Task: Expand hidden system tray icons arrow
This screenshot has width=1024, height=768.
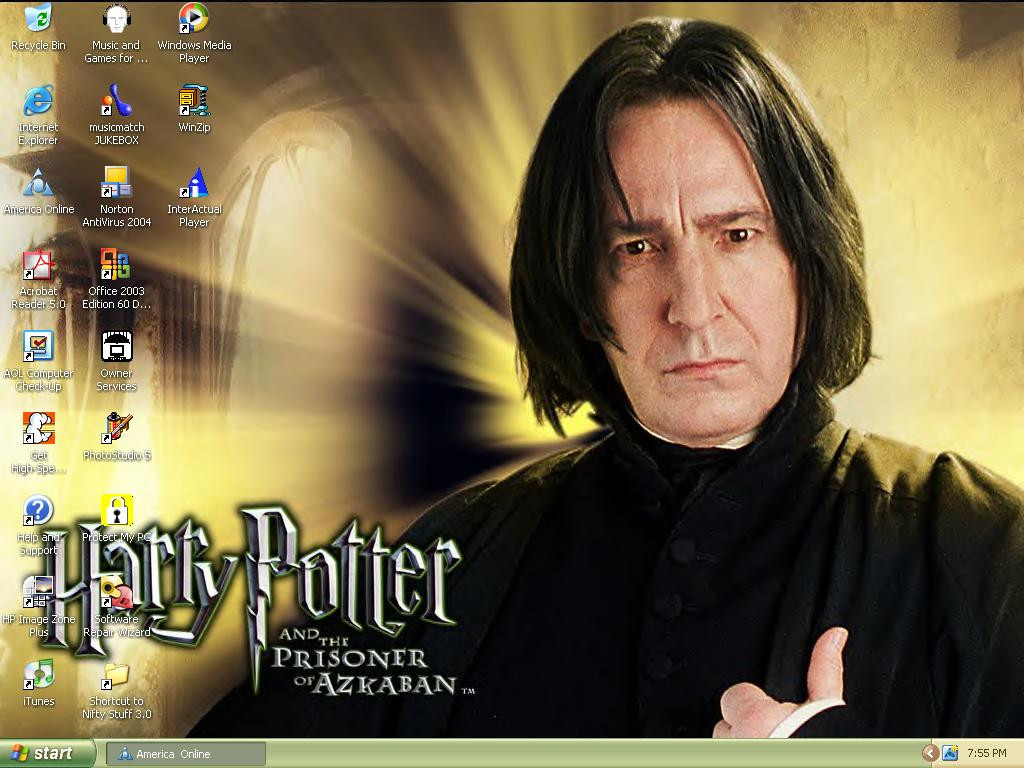Action: pos(930,754)
